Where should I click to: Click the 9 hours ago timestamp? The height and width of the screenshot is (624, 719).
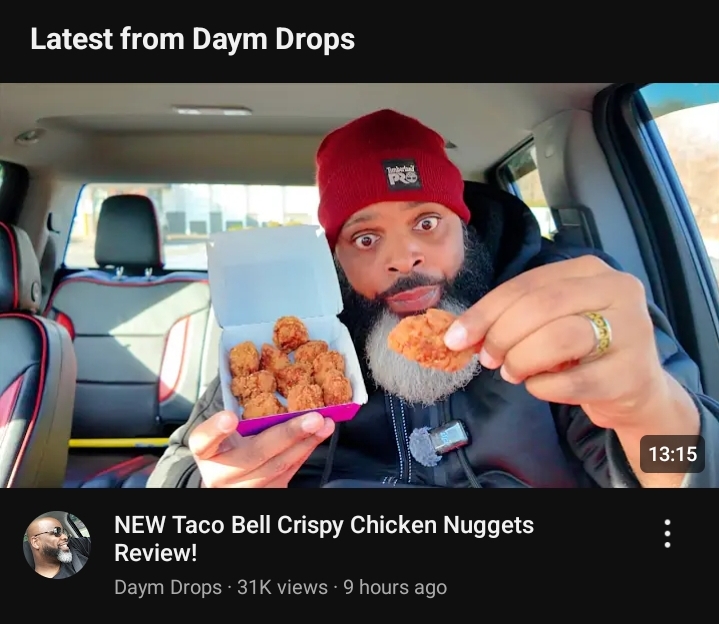[395, 587]
